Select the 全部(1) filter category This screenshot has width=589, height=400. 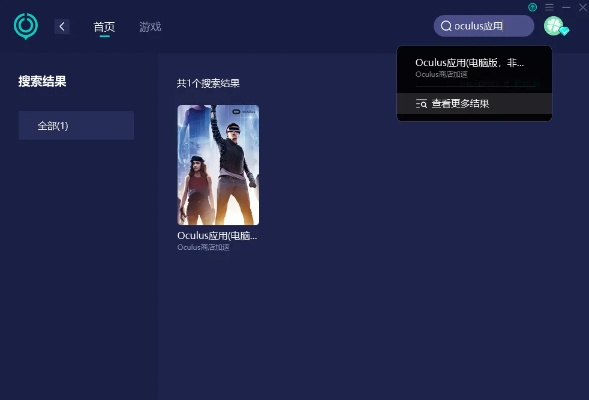pos(76,125)
